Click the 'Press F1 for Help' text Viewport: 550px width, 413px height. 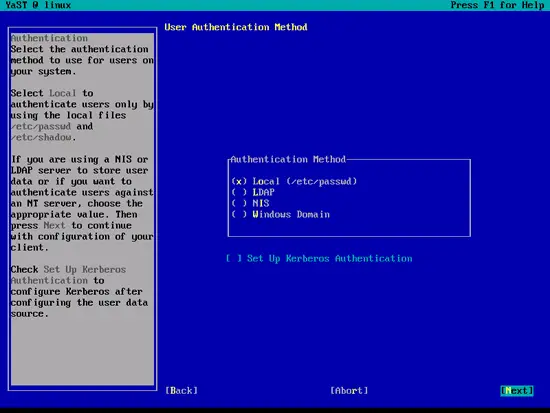point(497,5)
